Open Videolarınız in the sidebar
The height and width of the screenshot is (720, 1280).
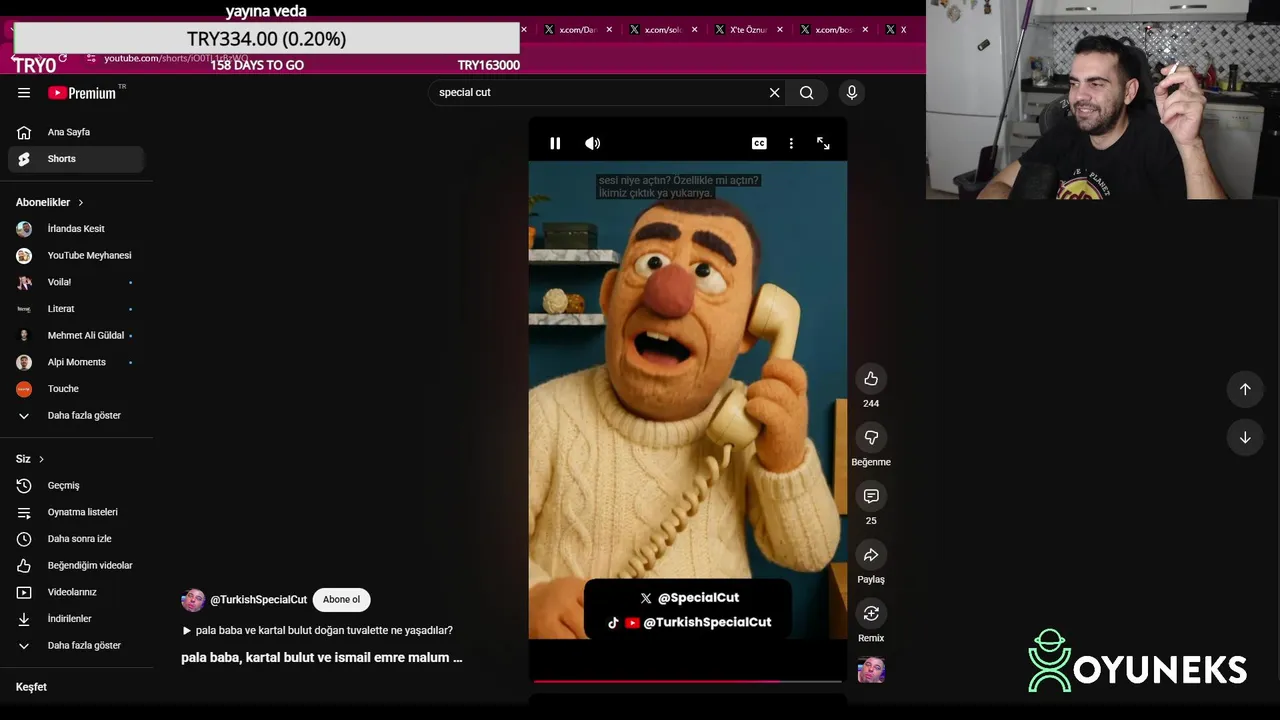tap(76, 592)
